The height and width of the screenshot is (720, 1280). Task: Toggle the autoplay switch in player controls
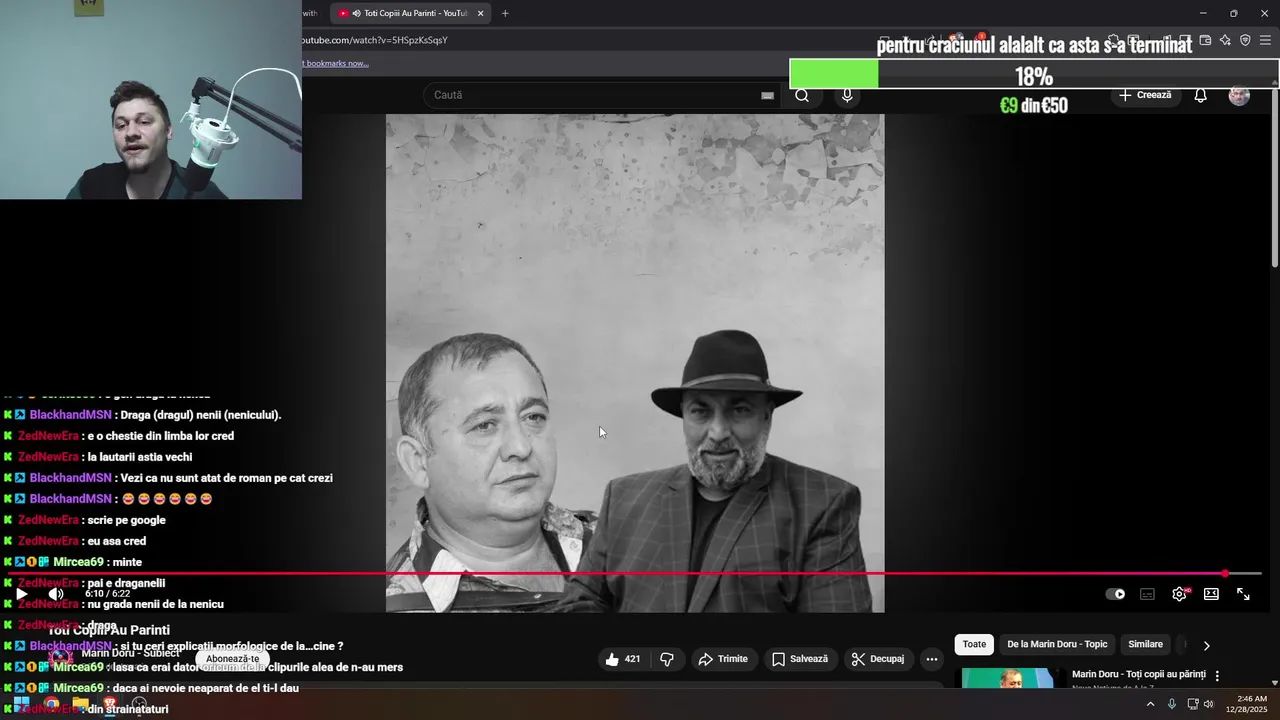click(1115, 594)
